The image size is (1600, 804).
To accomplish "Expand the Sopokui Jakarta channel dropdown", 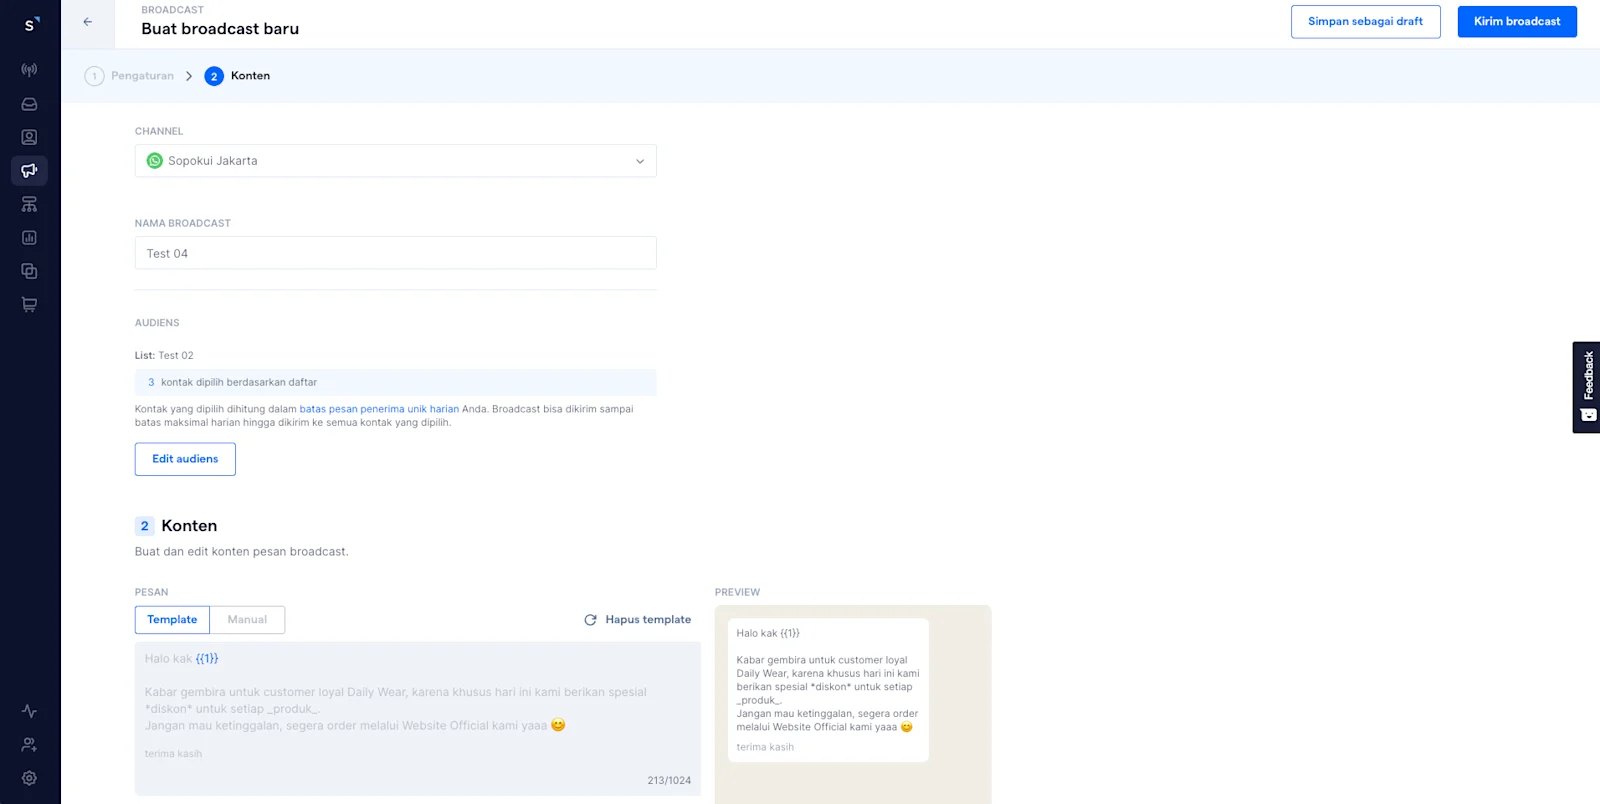I will (396, 161).
